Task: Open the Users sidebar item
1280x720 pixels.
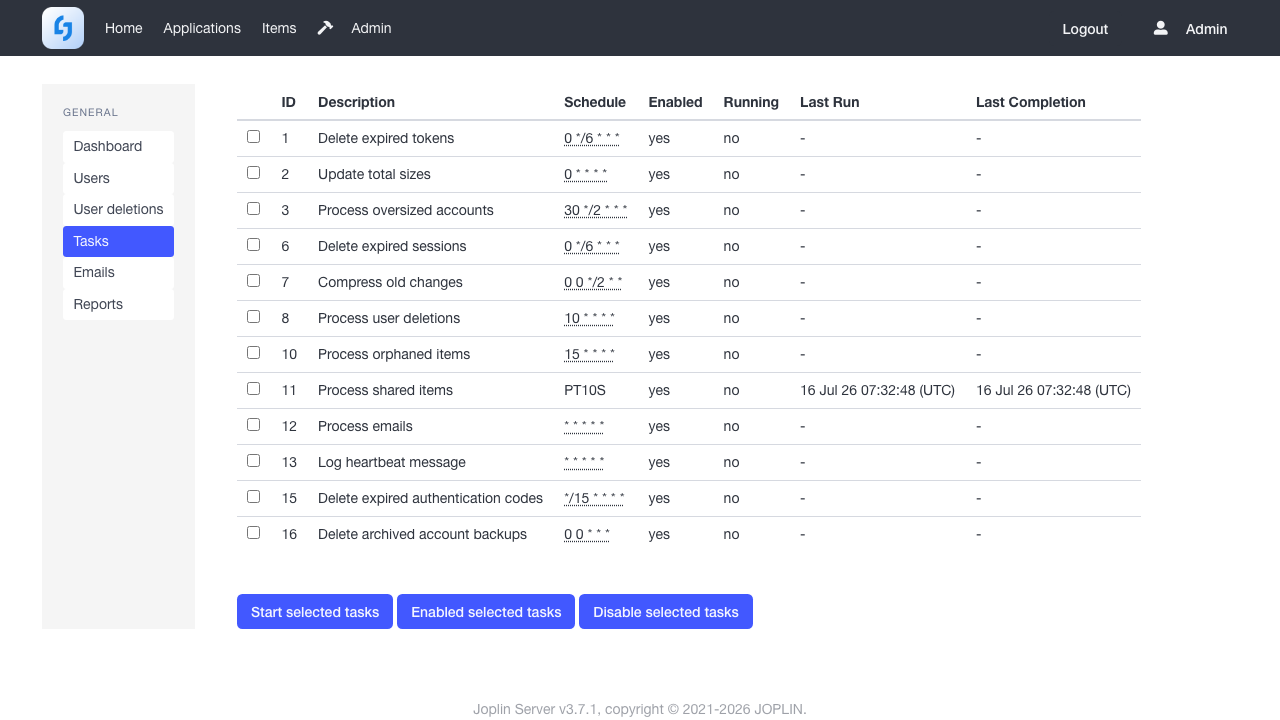Action: (118, 178)
